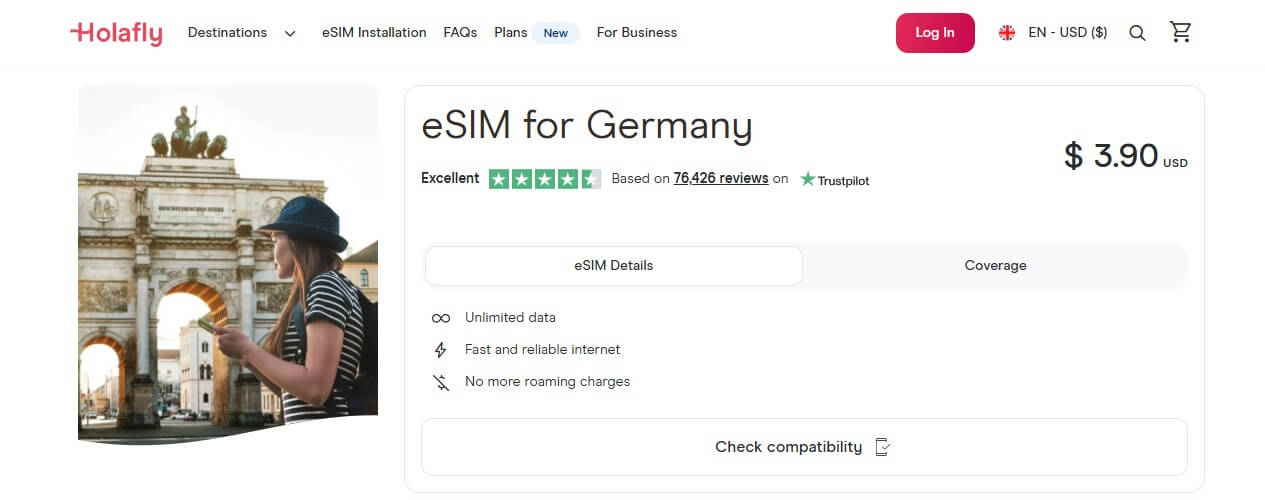Open the search magnifier icon
This screenshot has width=1265, height=500.
point(1137,33)
